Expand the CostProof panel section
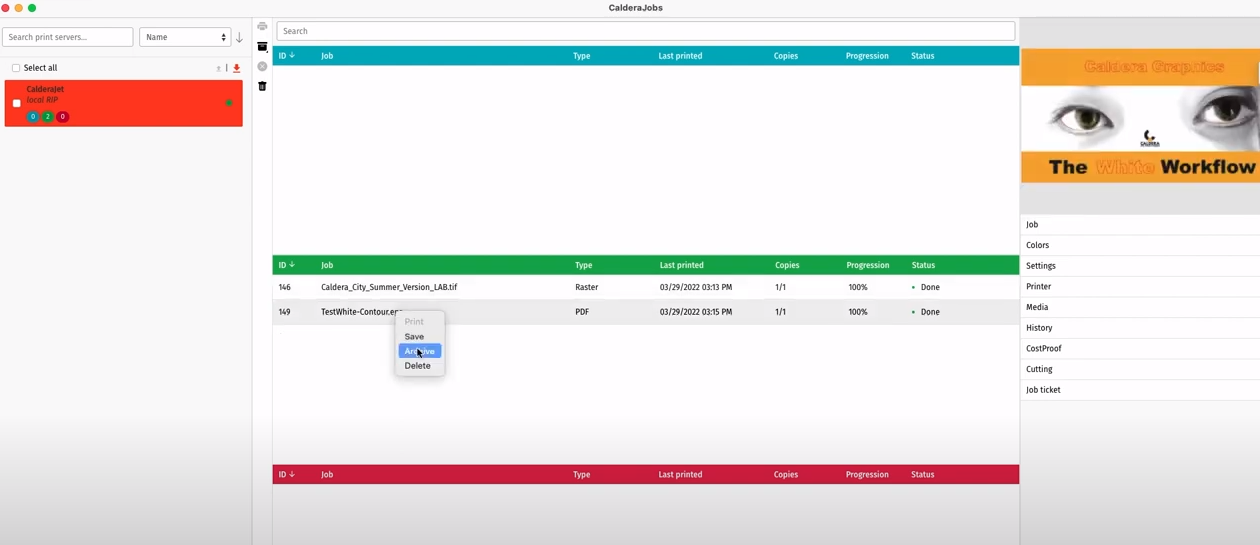1260x545 pixels. tap(1043, 348)
